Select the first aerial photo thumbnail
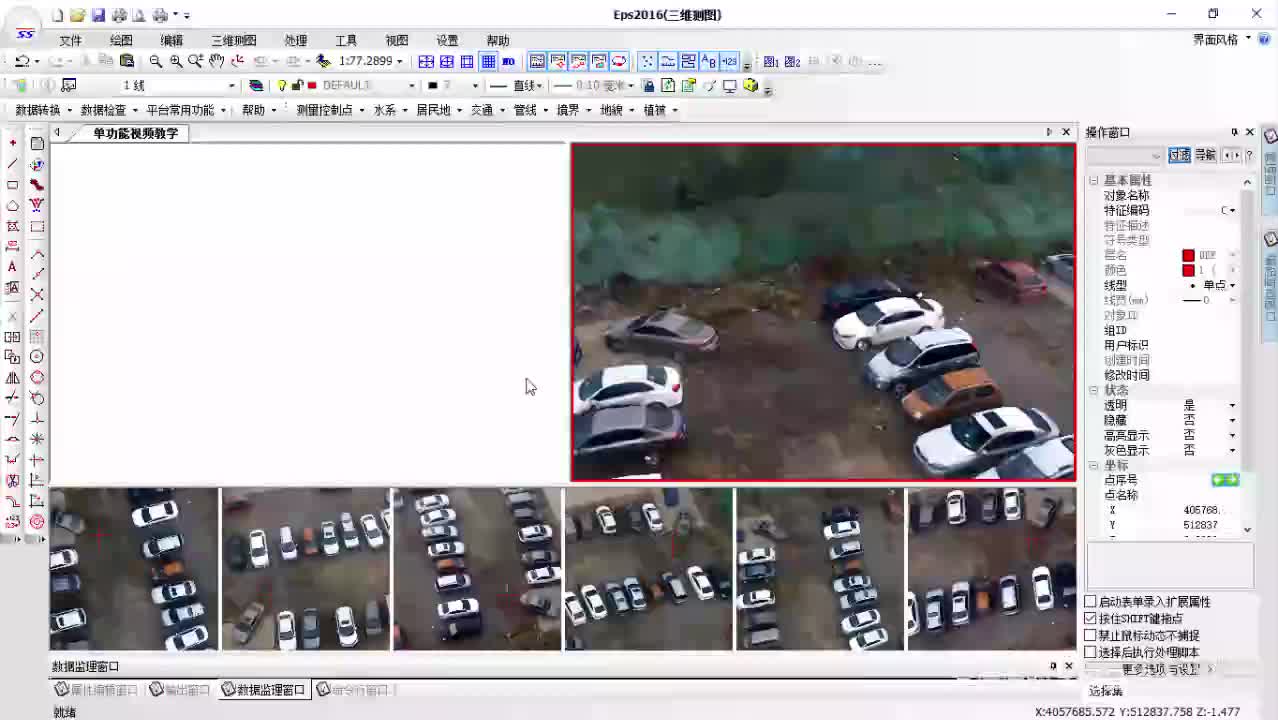This screenshot has height=720, width=1278. [134, 569]
